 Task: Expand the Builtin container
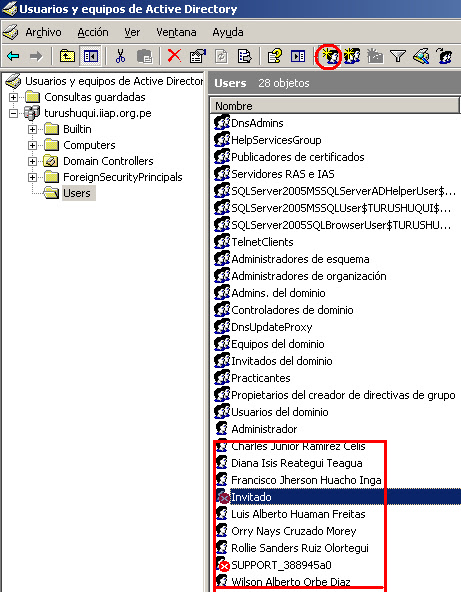pos(32,129)
